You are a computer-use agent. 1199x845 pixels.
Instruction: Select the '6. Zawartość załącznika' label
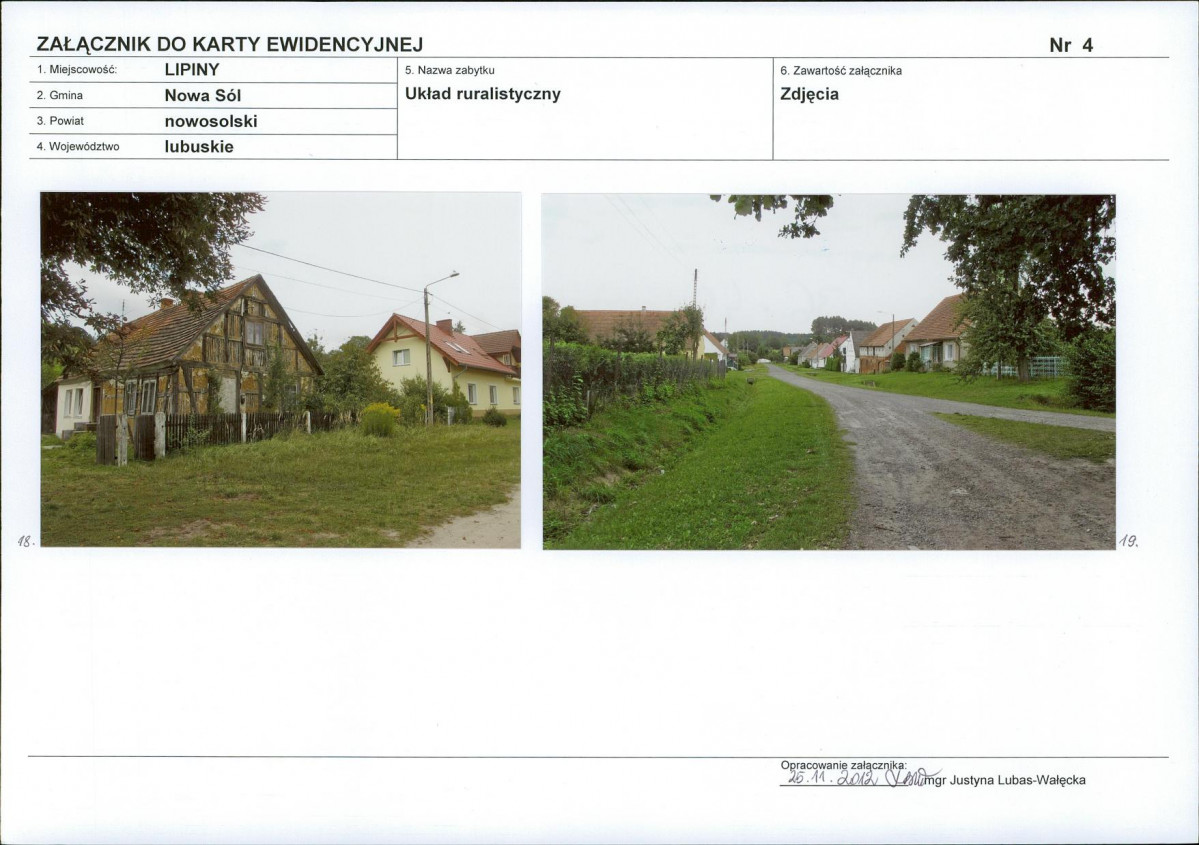840,70
